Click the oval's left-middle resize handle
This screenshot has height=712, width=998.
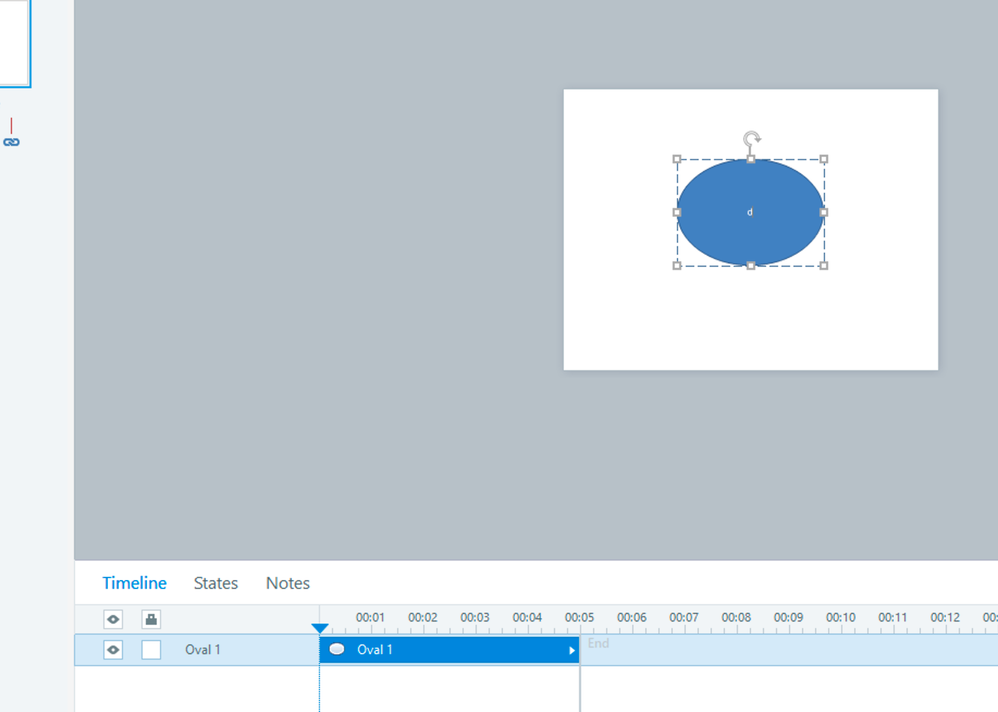pos(677,212)
